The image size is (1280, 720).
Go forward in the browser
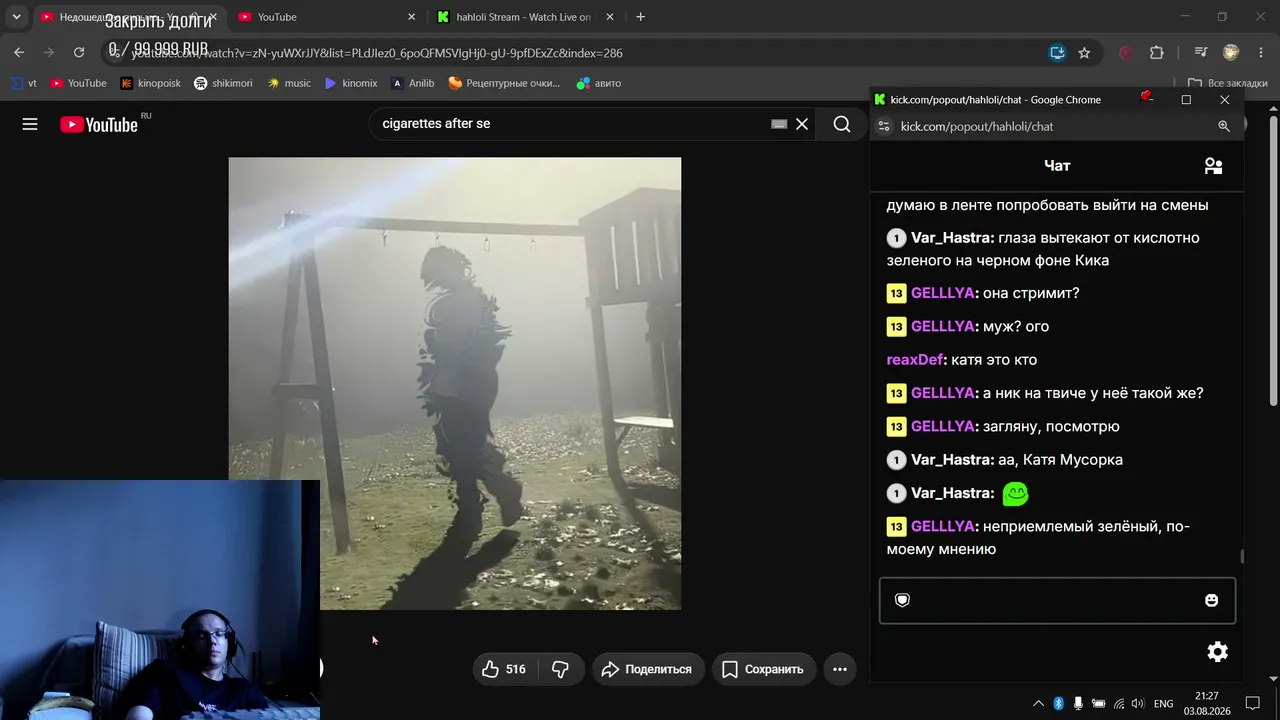(49, 53)
